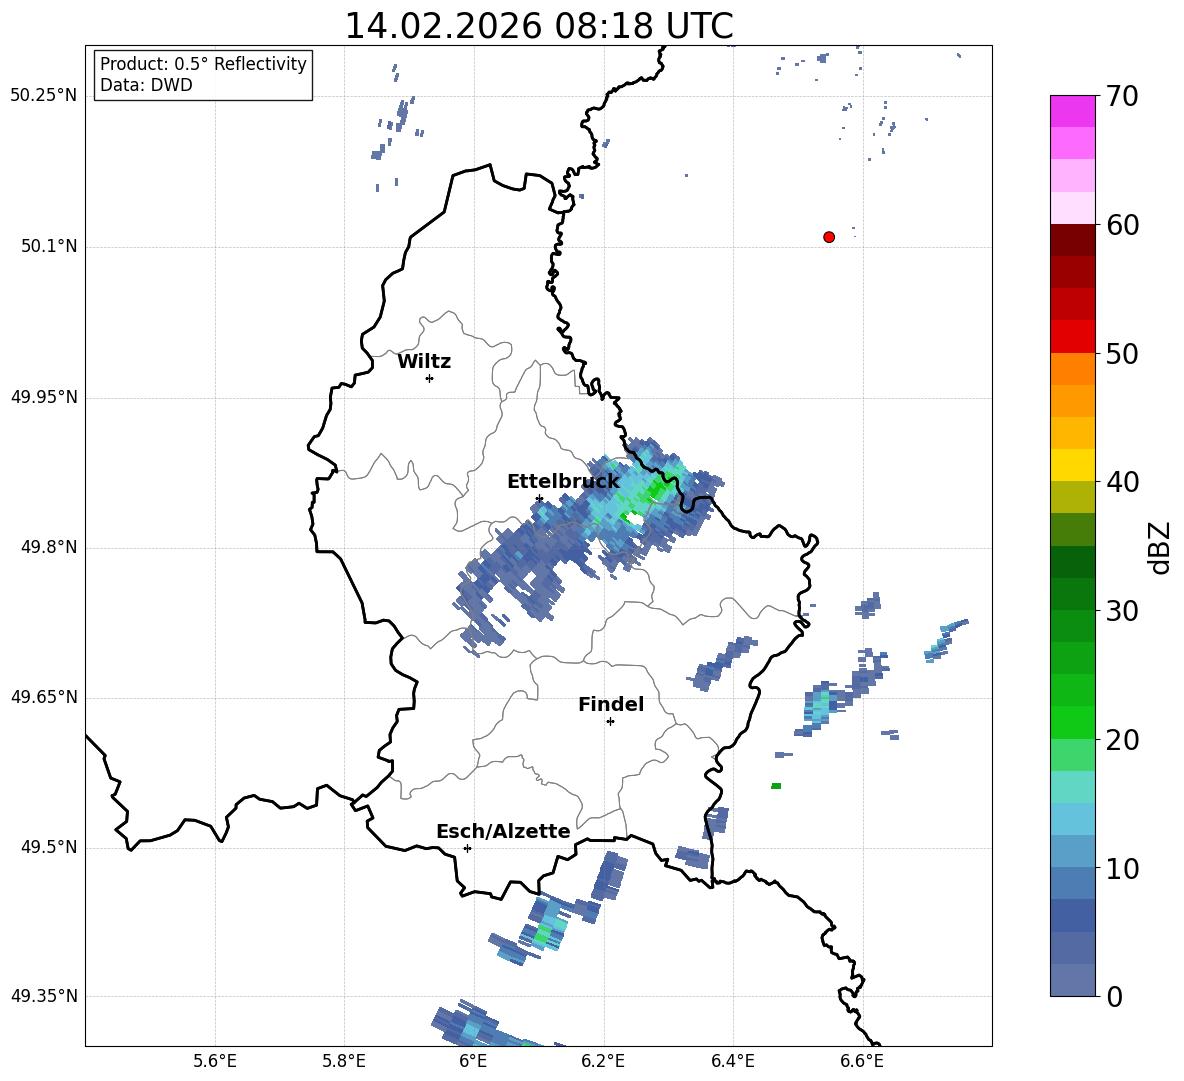Click the dark red colorbar segment below 60

1072,240
